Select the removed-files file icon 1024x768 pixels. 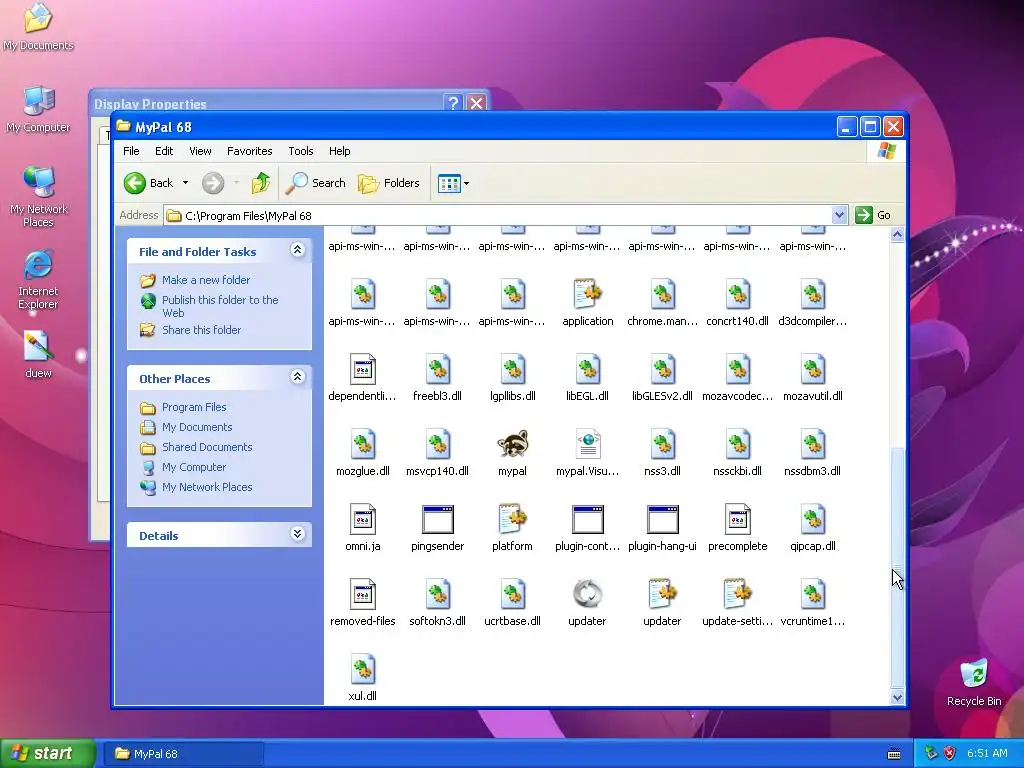coord(362,595)
